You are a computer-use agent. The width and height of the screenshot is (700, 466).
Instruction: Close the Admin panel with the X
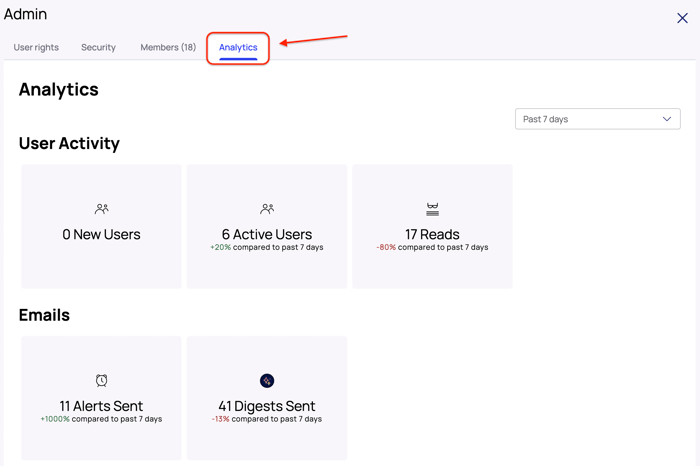[682, 18]
